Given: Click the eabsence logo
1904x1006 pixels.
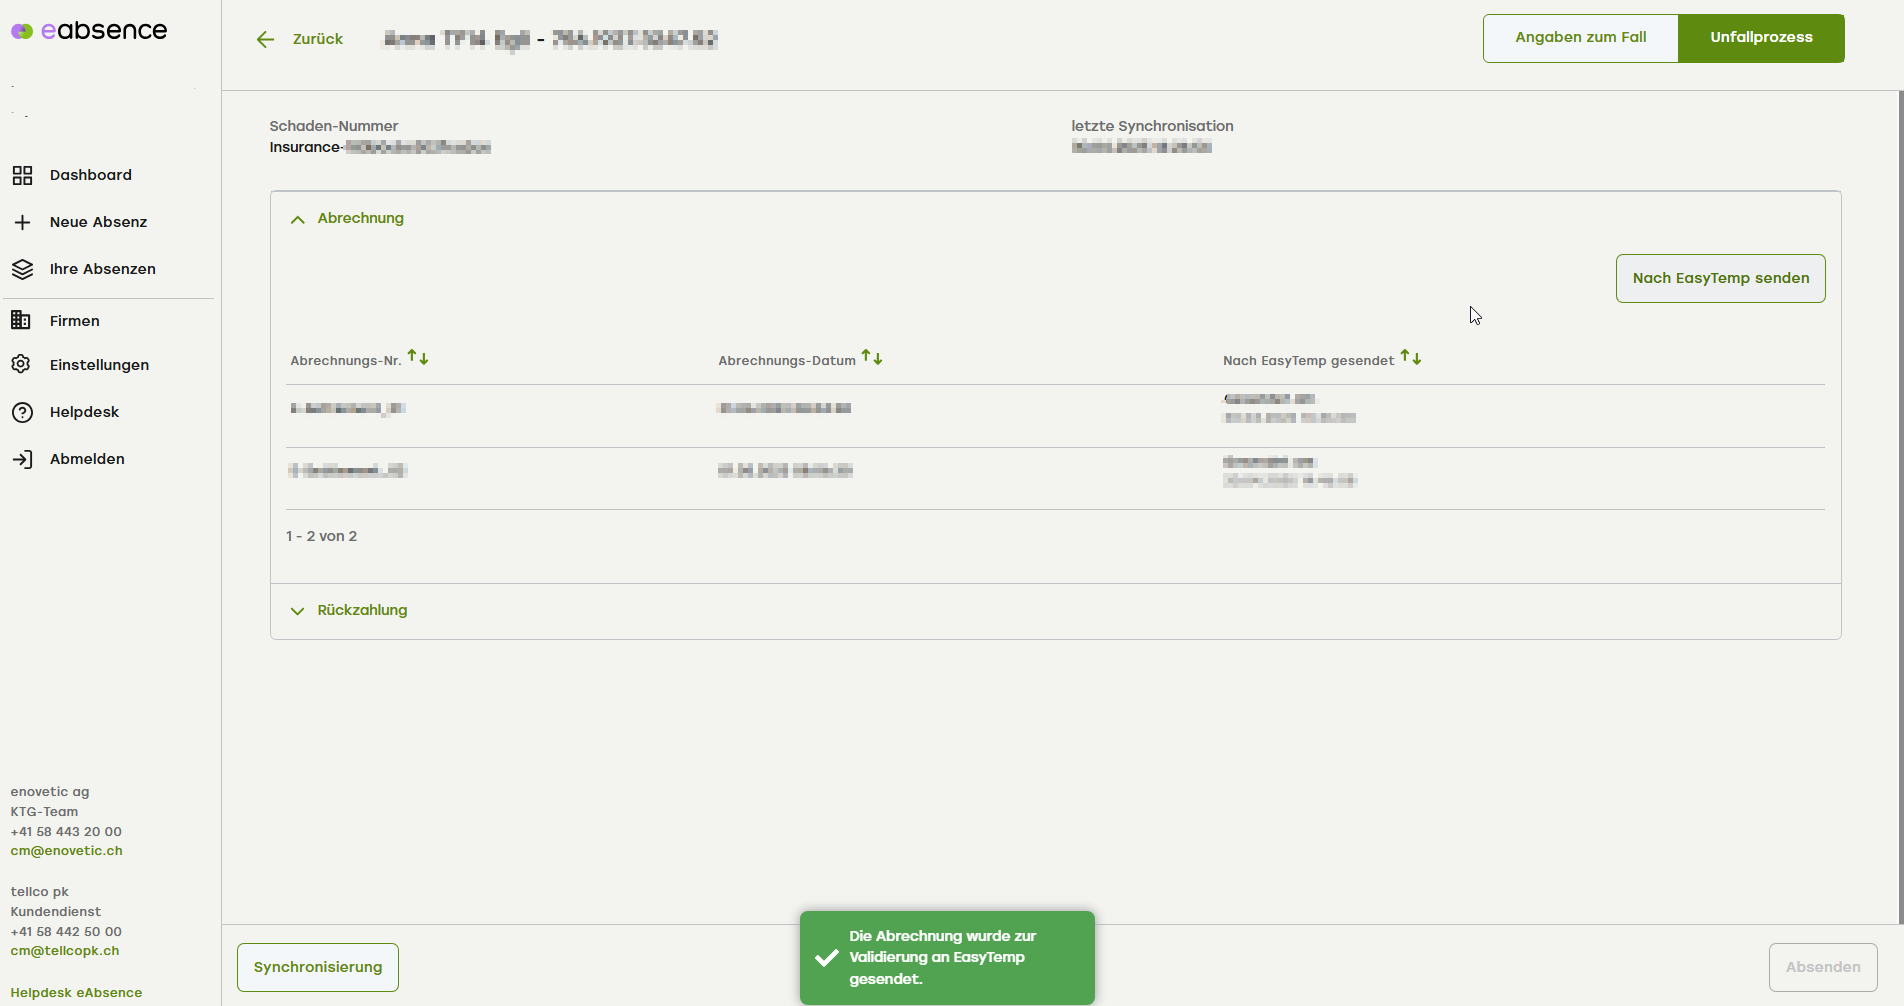Looking at the screenshot, I should click(89, 31).
